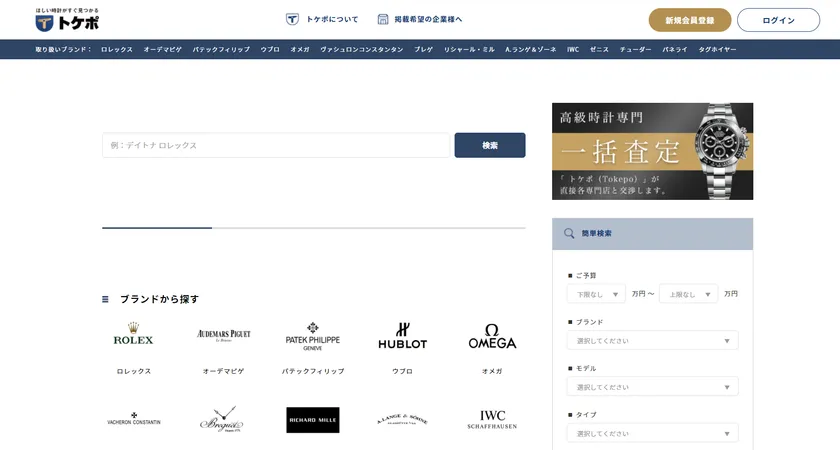Click the ログイン button
This screenshot has height=450, width=840.
(x=778, y=20)
